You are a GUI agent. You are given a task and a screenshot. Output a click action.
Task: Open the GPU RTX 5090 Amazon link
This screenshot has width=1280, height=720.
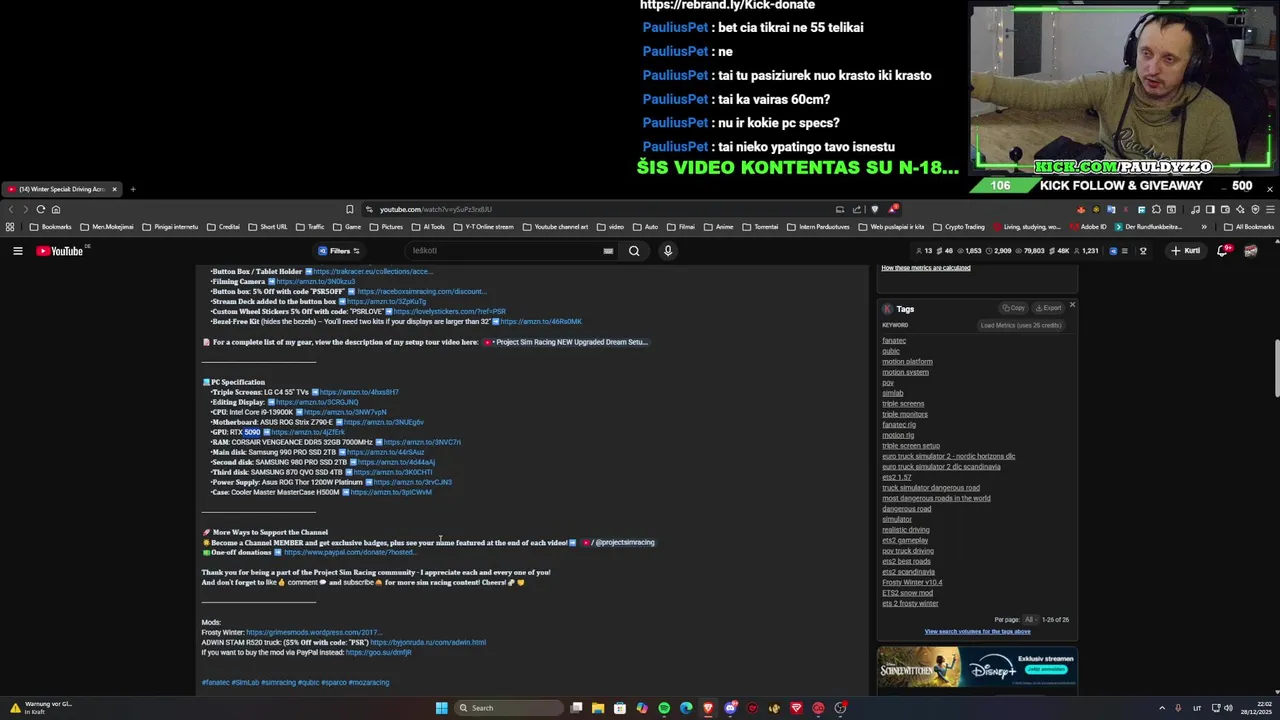308,432
